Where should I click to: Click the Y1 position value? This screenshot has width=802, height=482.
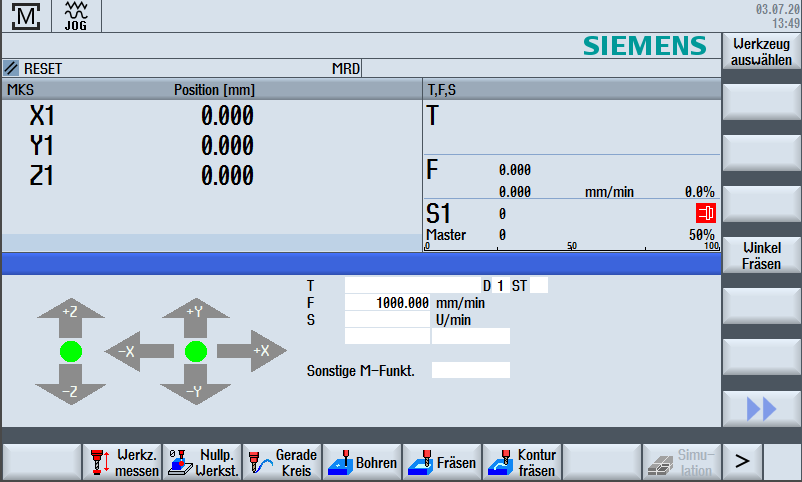pyautogui.click(x=227, y=145)
